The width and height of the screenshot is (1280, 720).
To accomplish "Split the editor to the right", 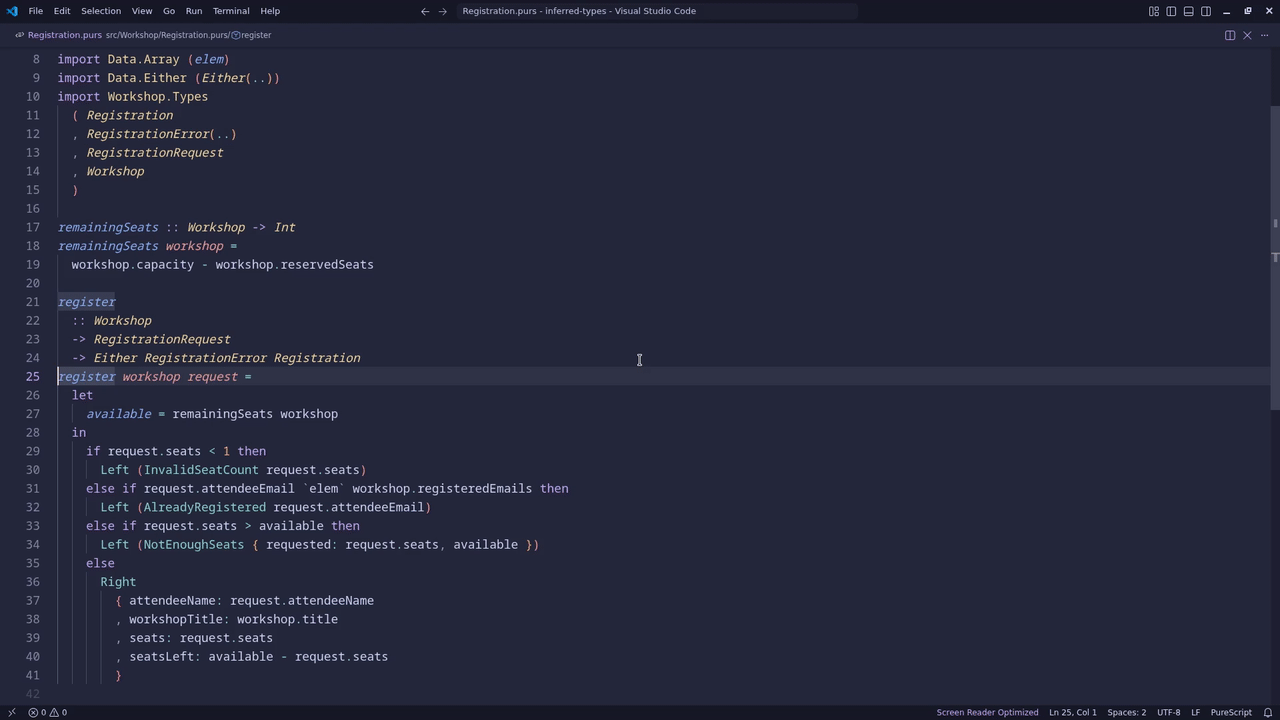I will coord(1230,35).
